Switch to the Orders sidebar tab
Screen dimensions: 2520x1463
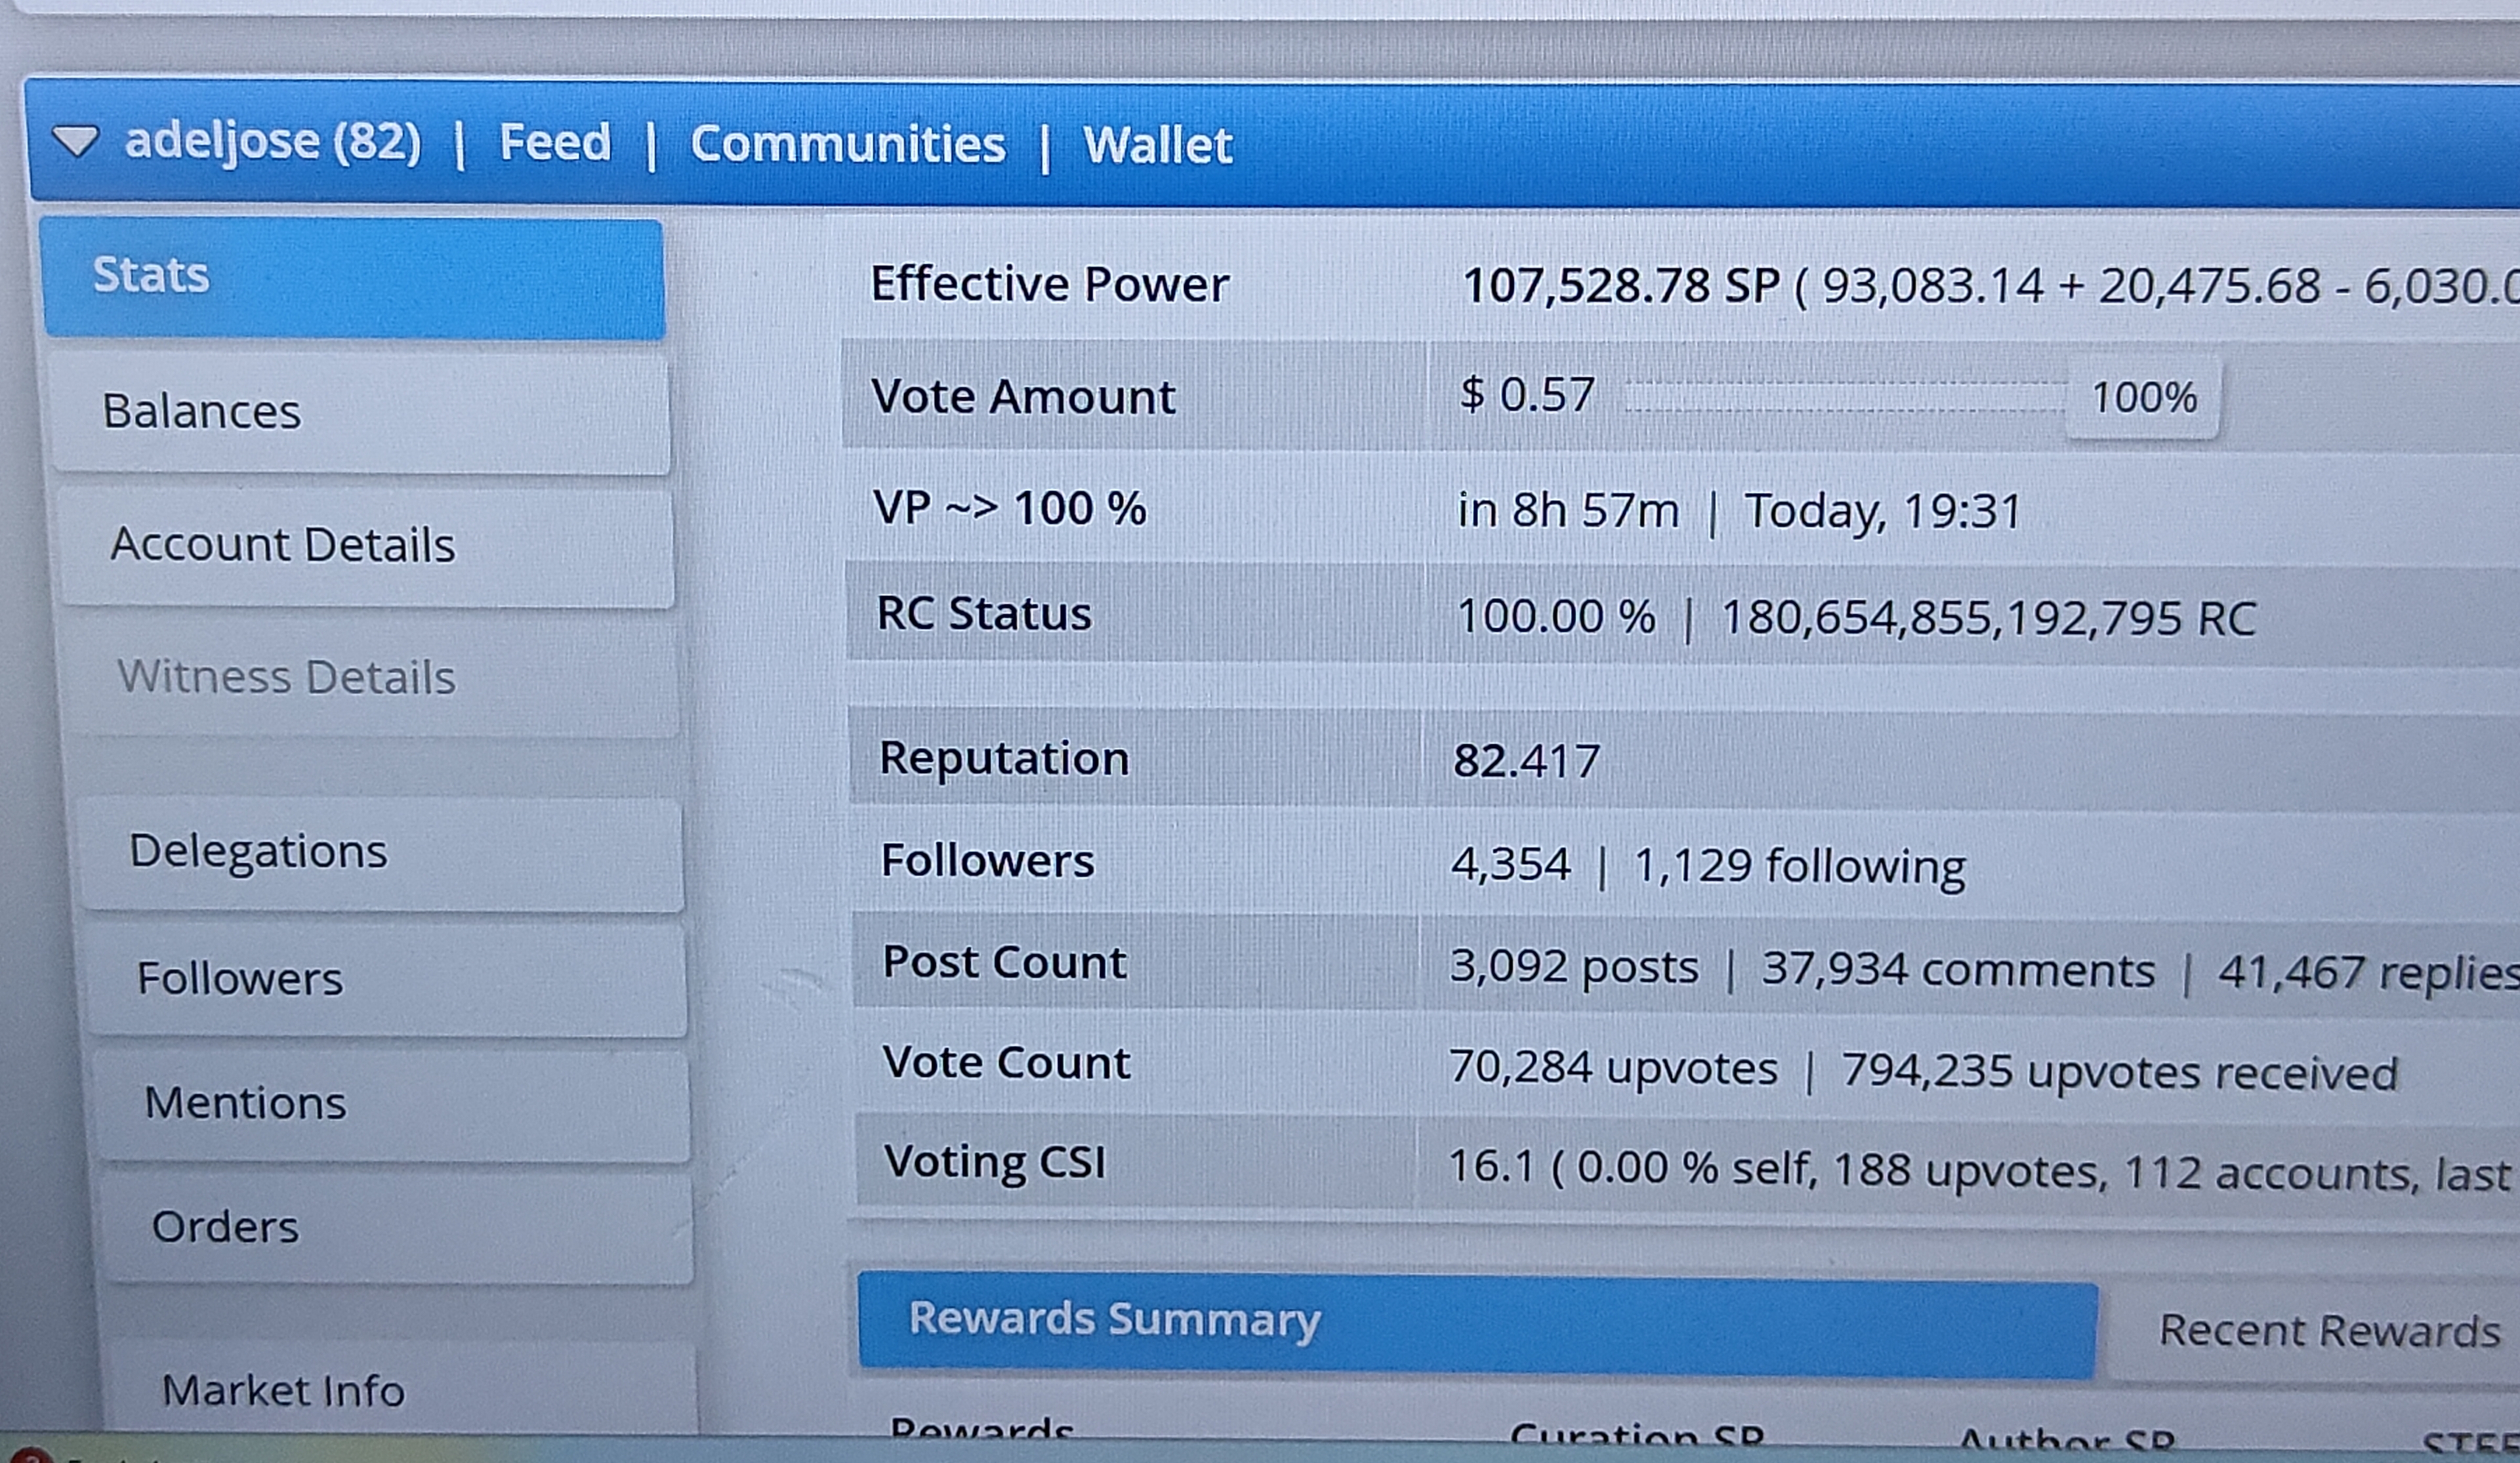[x=395, y=1228]
